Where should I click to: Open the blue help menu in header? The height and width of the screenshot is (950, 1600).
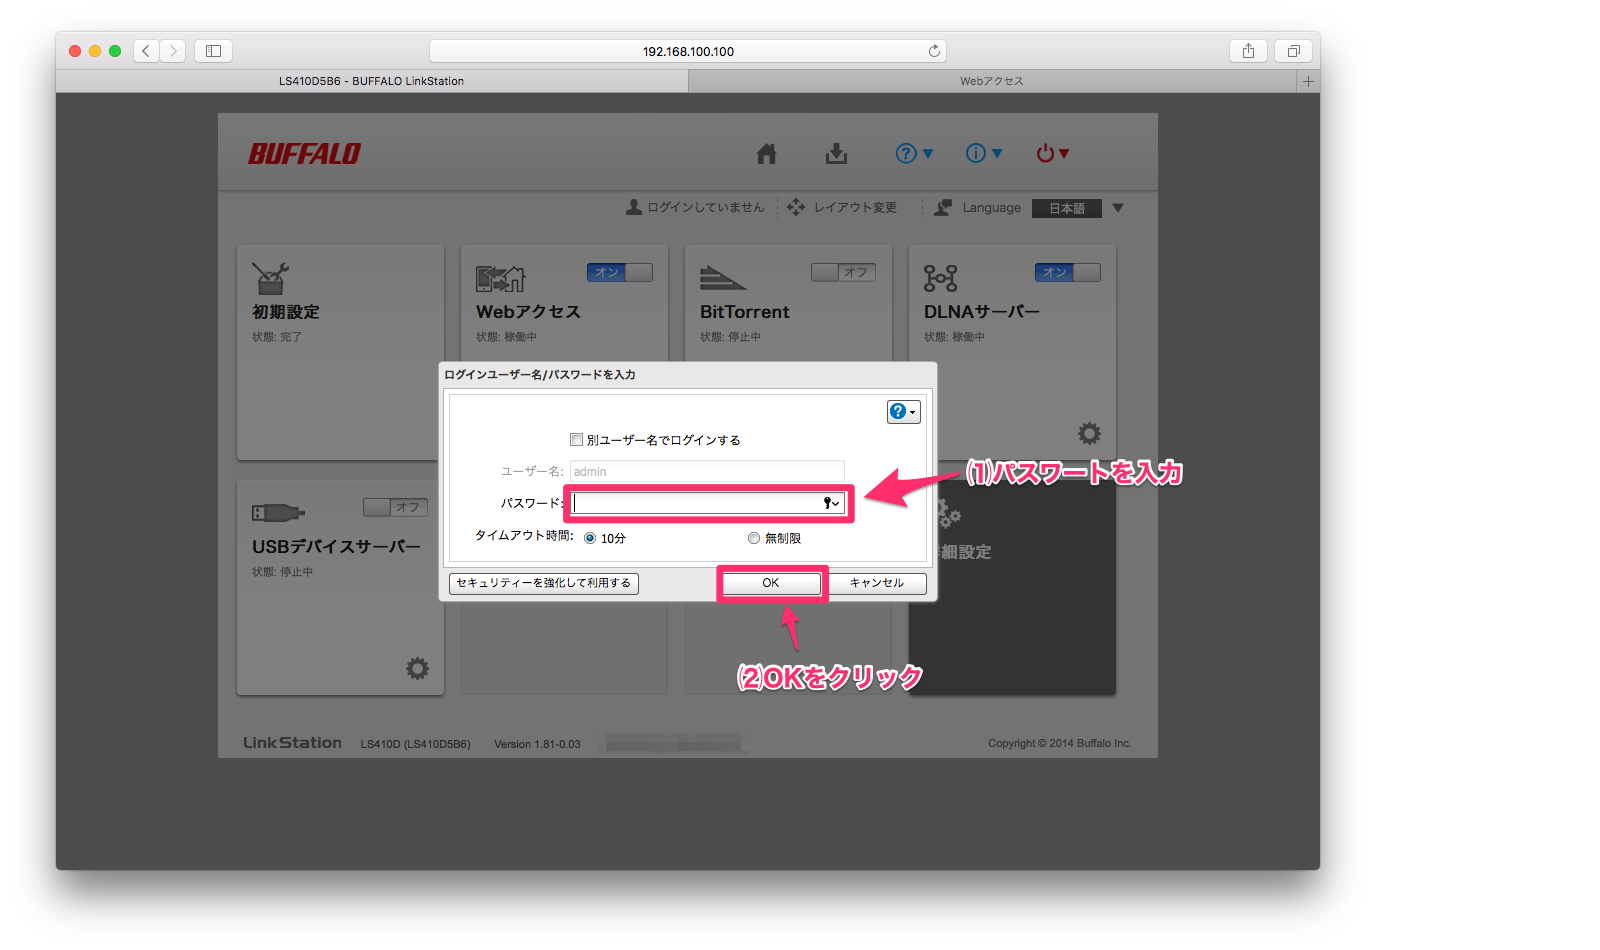click(x=914, y=153)
